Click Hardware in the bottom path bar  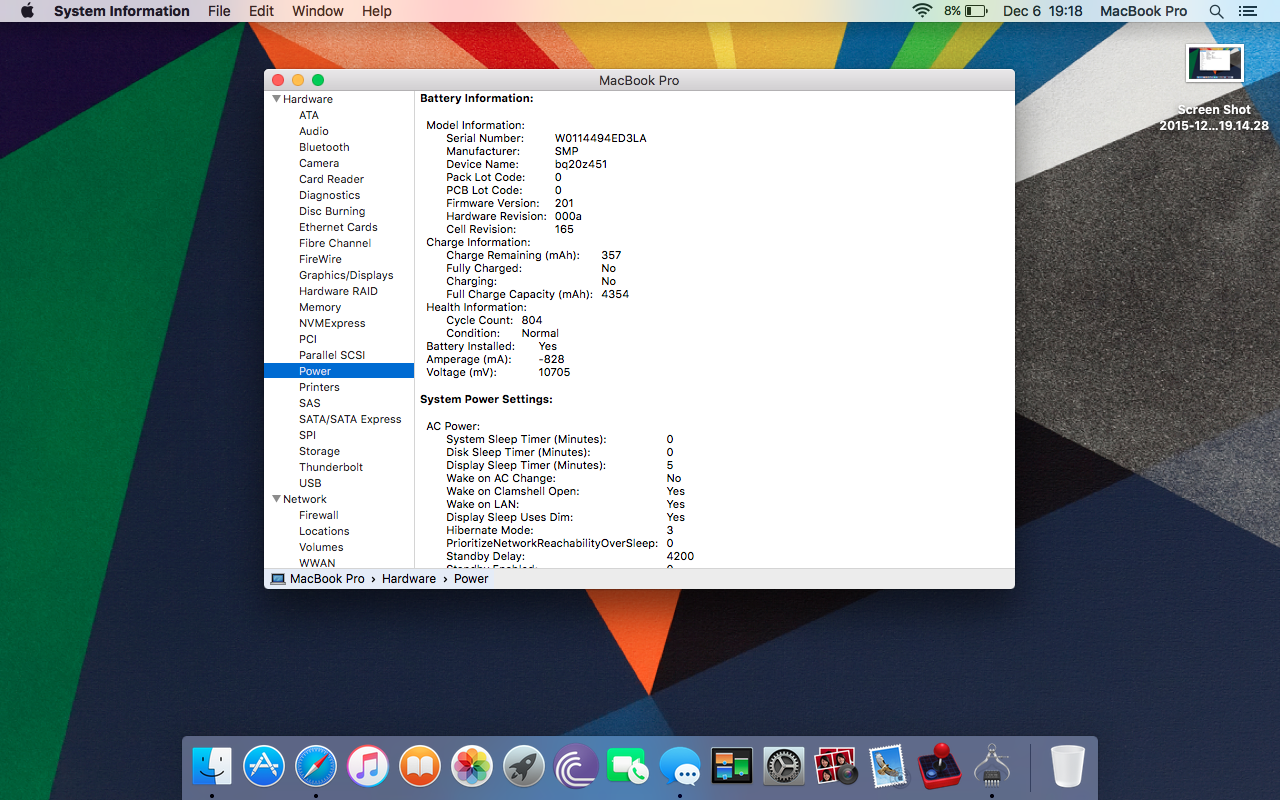[x=409, y=579]
